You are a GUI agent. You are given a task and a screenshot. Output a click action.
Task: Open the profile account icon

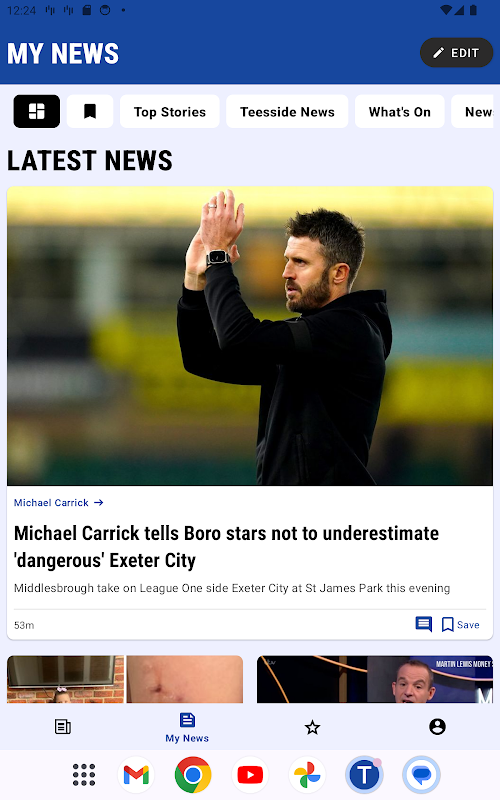pyautogui.click(x=437, y=727)
